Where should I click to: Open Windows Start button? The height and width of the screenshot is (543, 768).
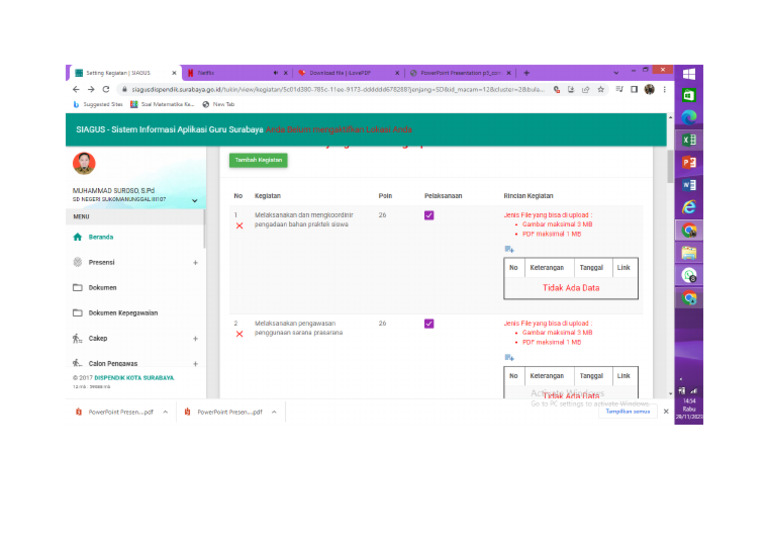click(689, 74)
